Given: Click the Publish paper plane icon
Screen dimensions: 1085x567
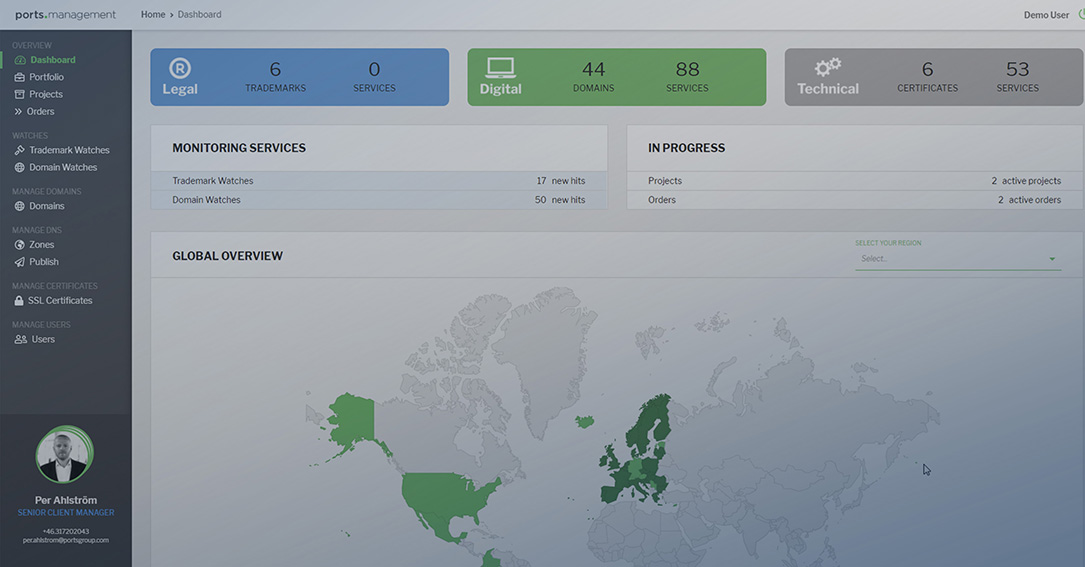Looking at the screenshot, I should tap(20, 262).
